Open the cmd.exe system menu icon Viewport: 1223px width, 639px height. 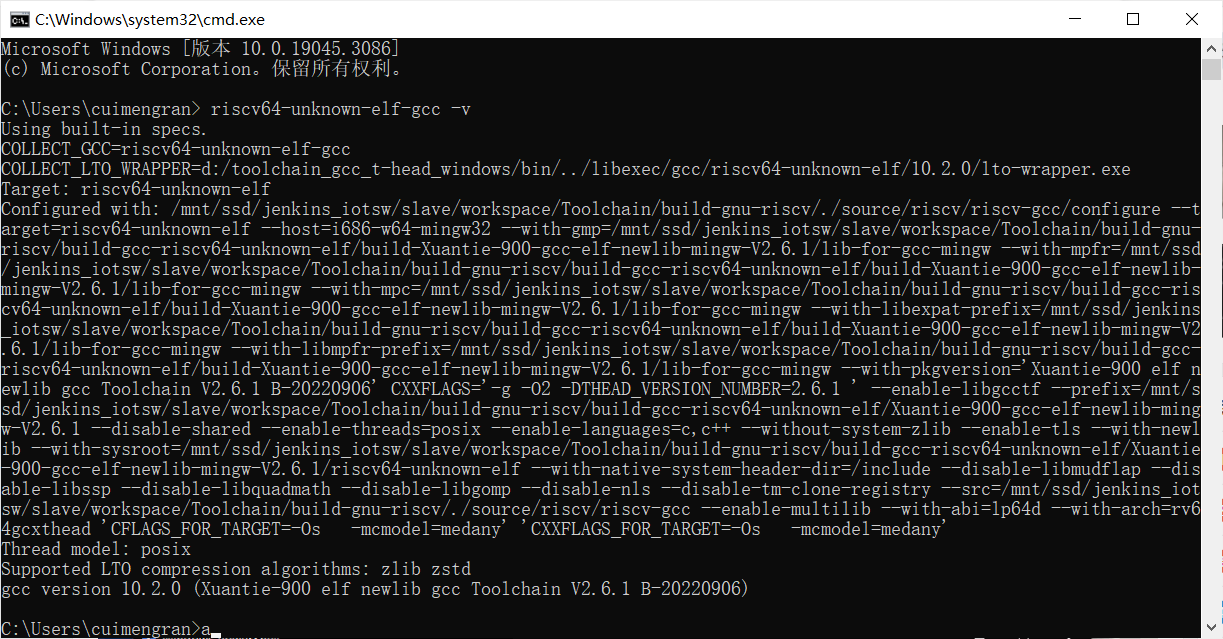pos(17,19)
